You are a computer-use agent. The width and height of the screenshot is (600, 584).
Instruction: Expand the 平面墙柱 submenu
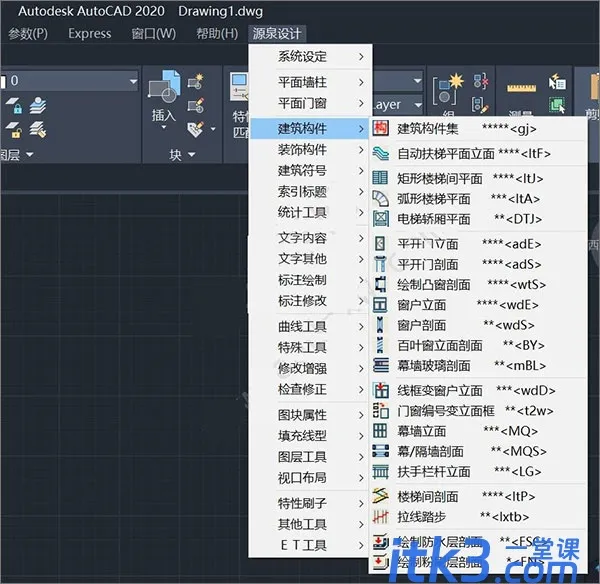click(310, 82)
